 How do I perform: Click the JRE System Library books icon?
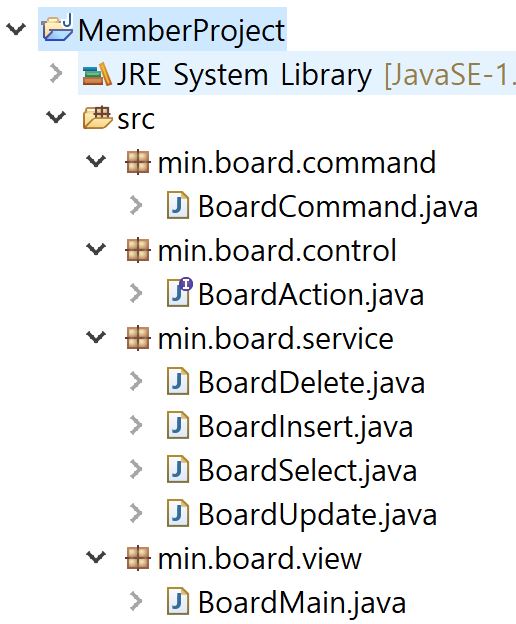[97, 74]
